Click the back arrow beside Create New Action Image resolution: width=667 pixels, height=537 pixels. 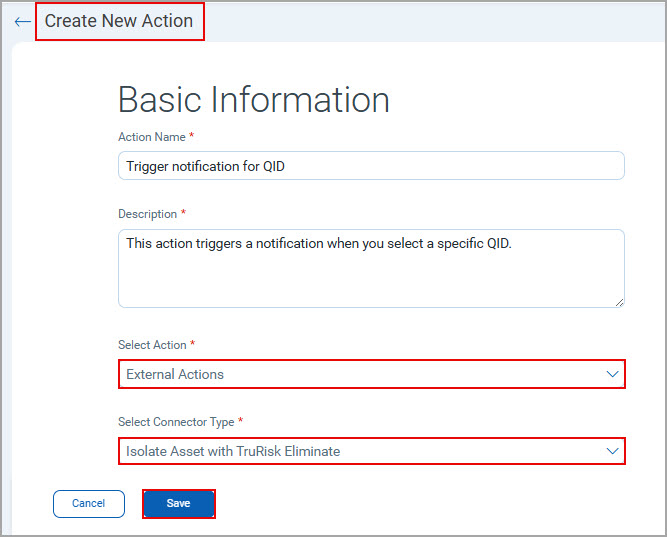22,22
